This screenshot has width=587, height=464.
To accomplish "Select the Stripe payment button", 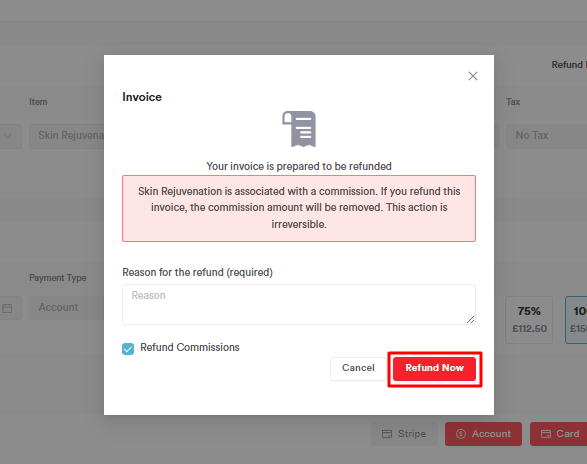I will [x=404, y=434].
